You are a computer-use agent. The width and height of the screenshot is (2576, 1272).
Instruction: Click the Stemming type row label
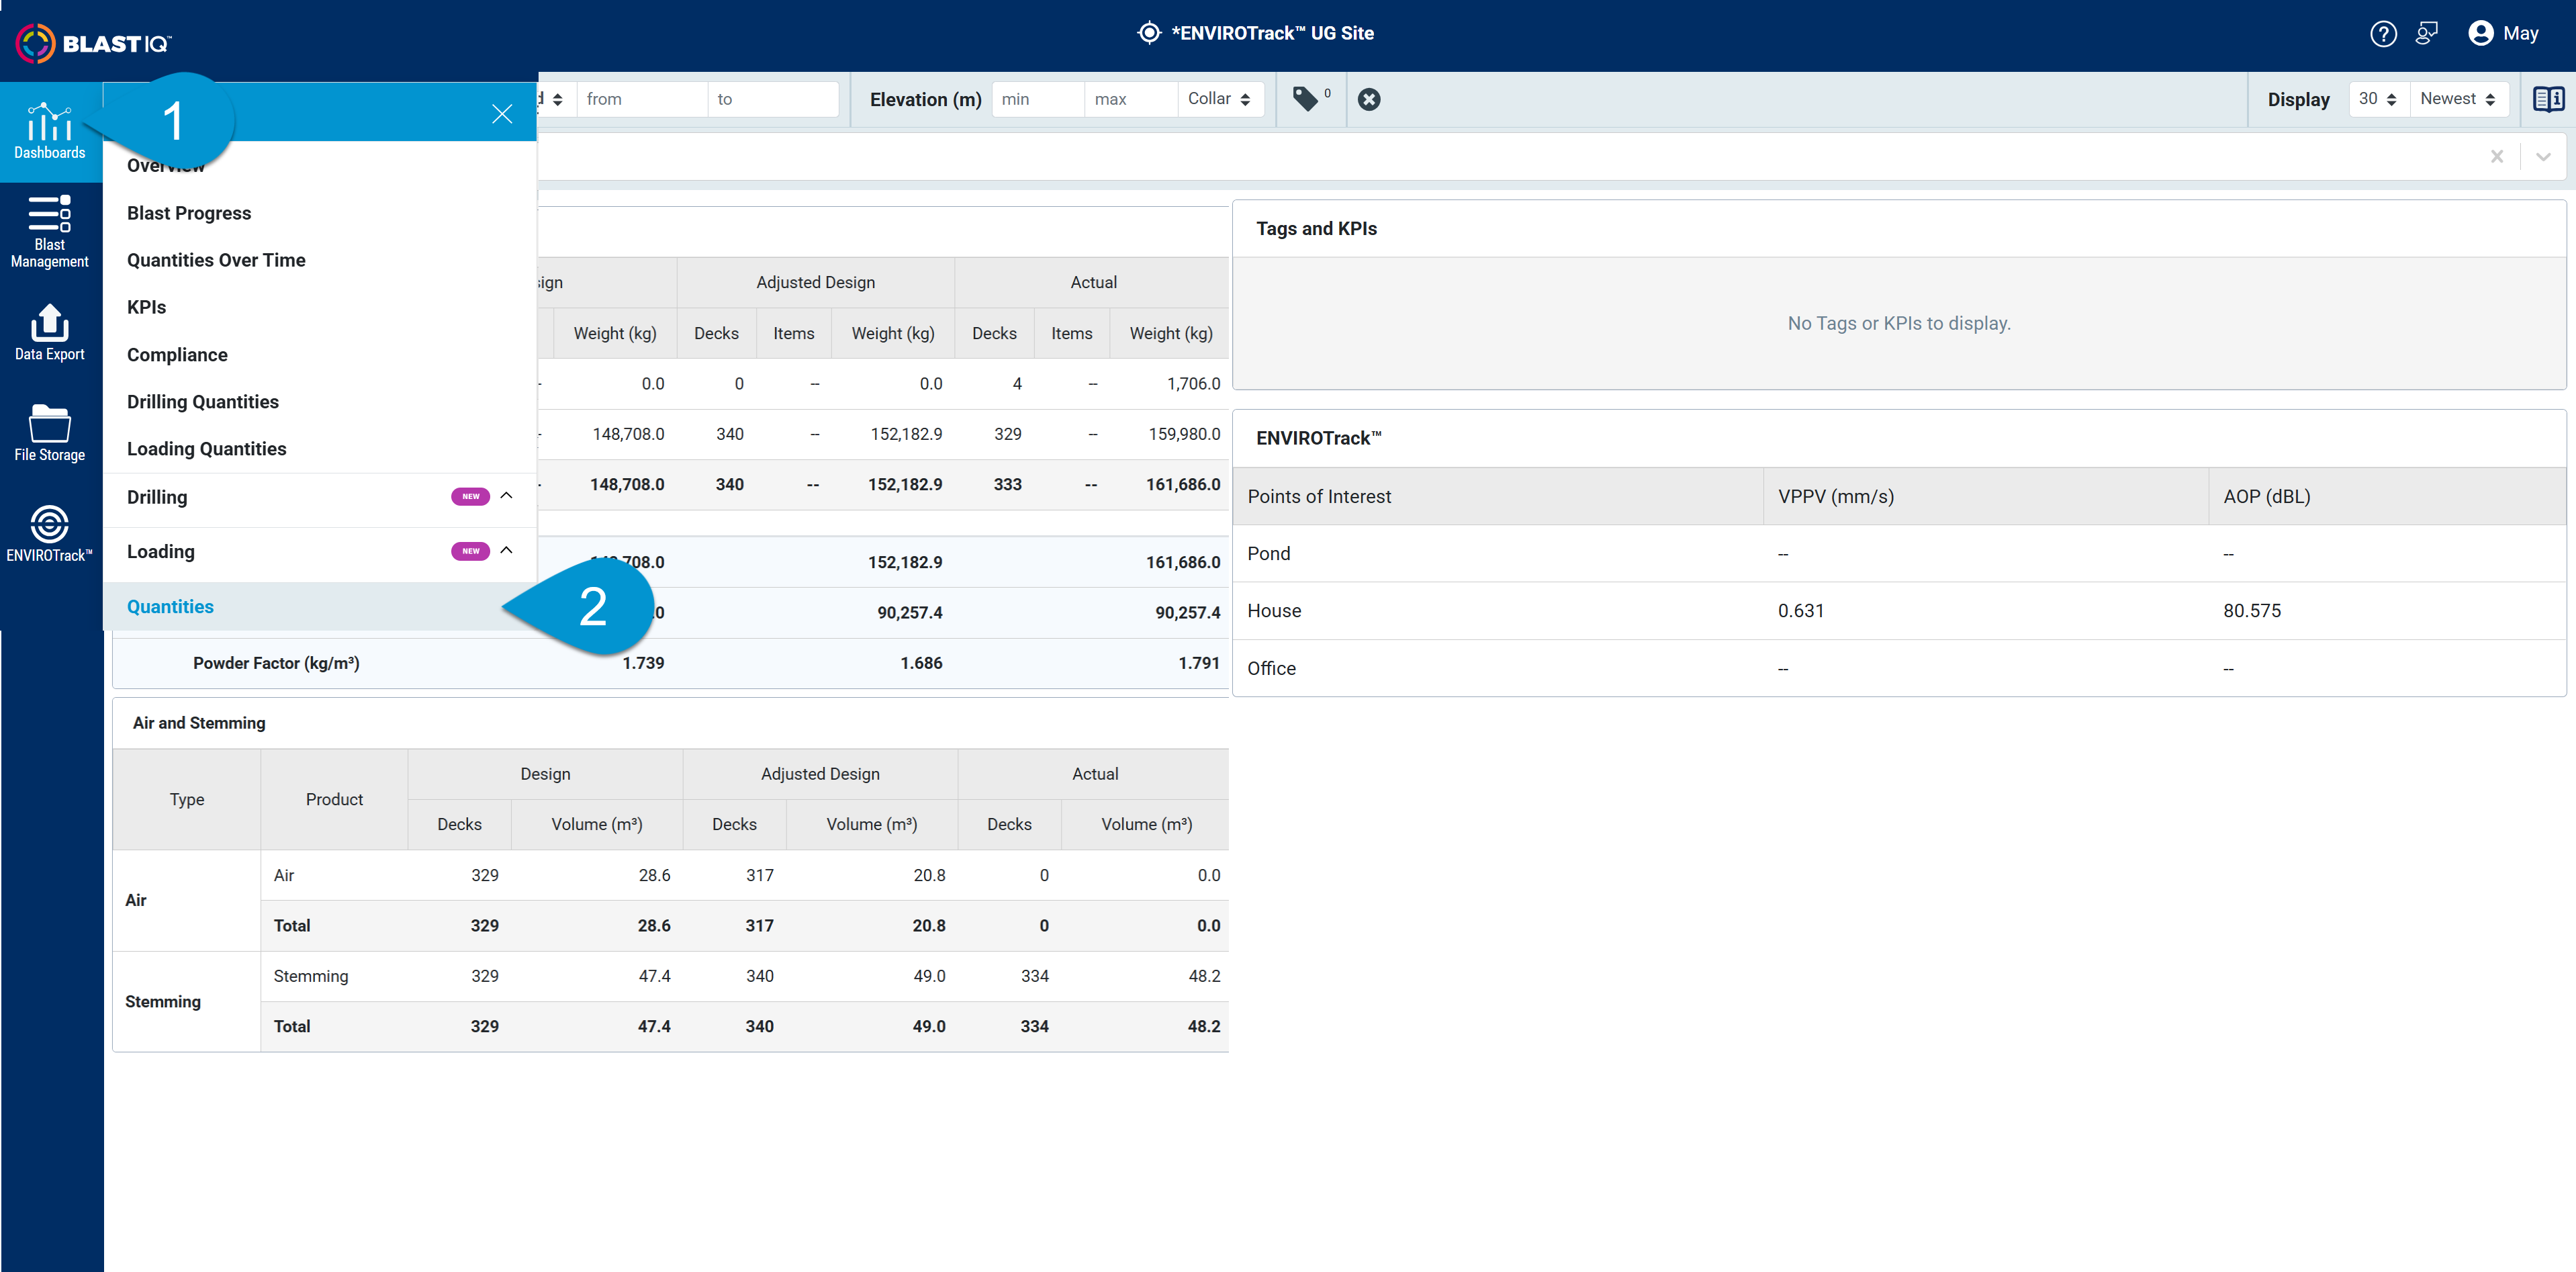pos(163,1001)
